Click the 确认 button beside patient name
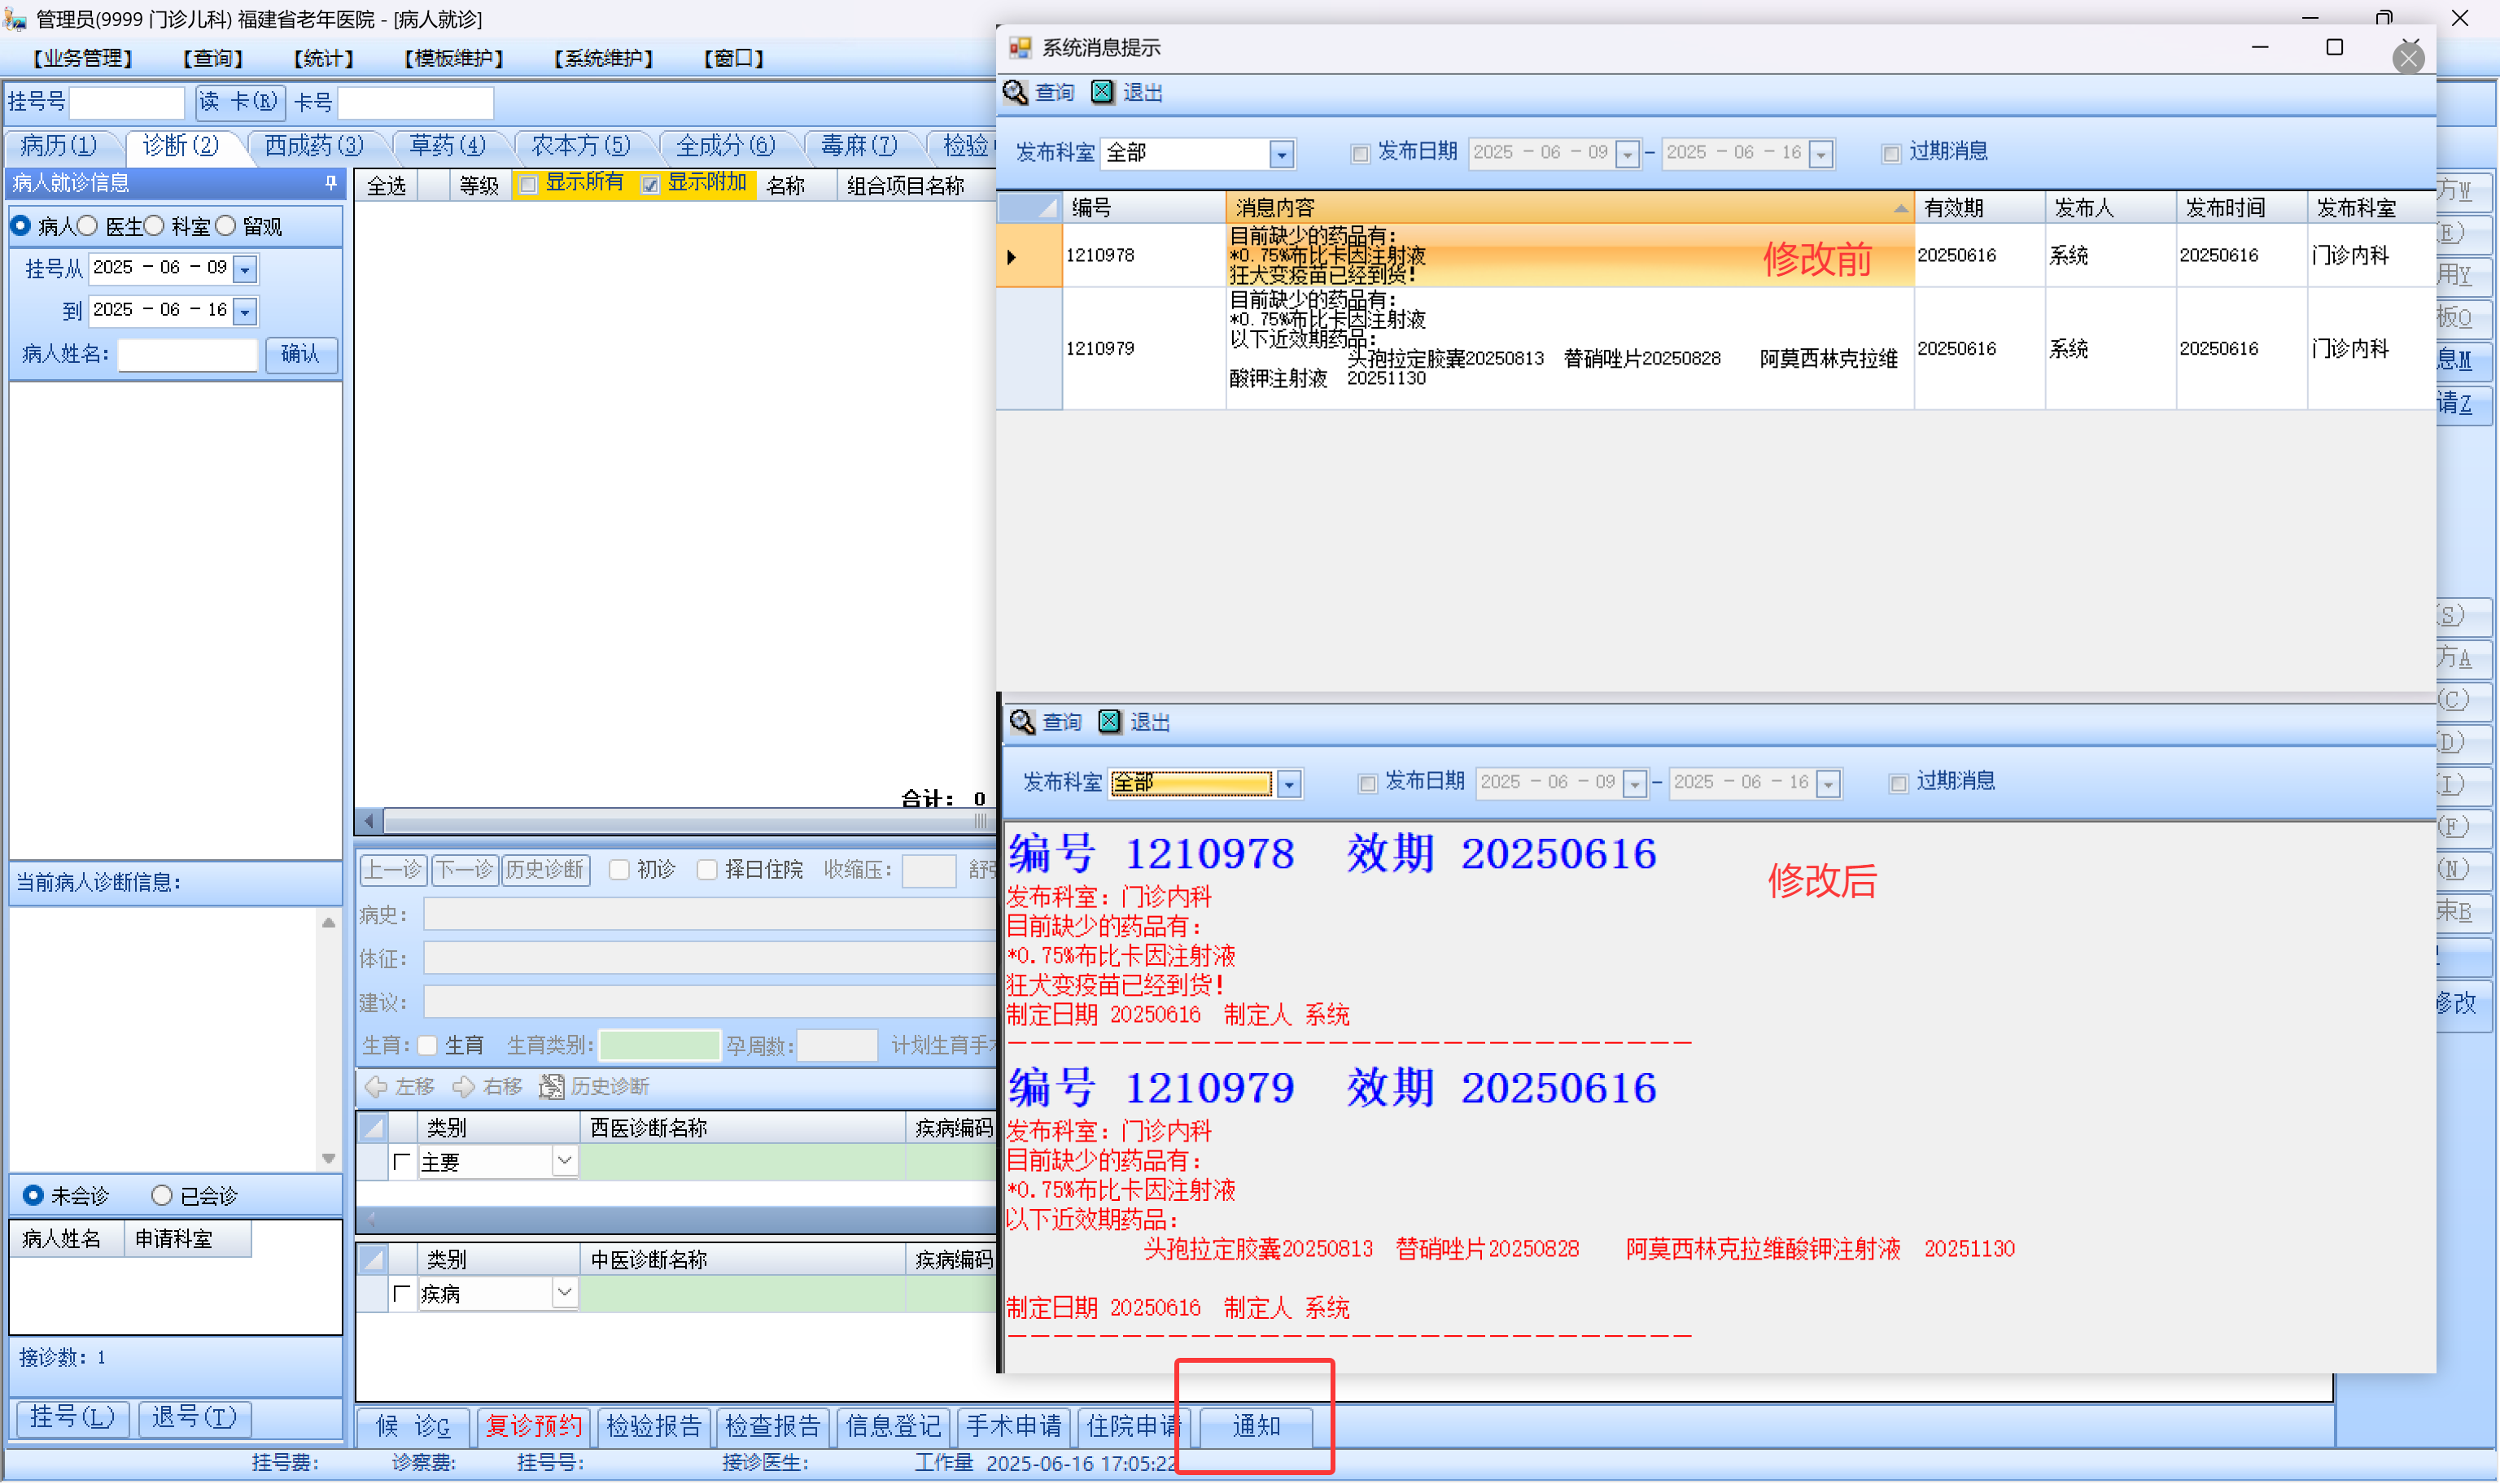Viewport: 2500px width, 1484px height. (300, 354)
